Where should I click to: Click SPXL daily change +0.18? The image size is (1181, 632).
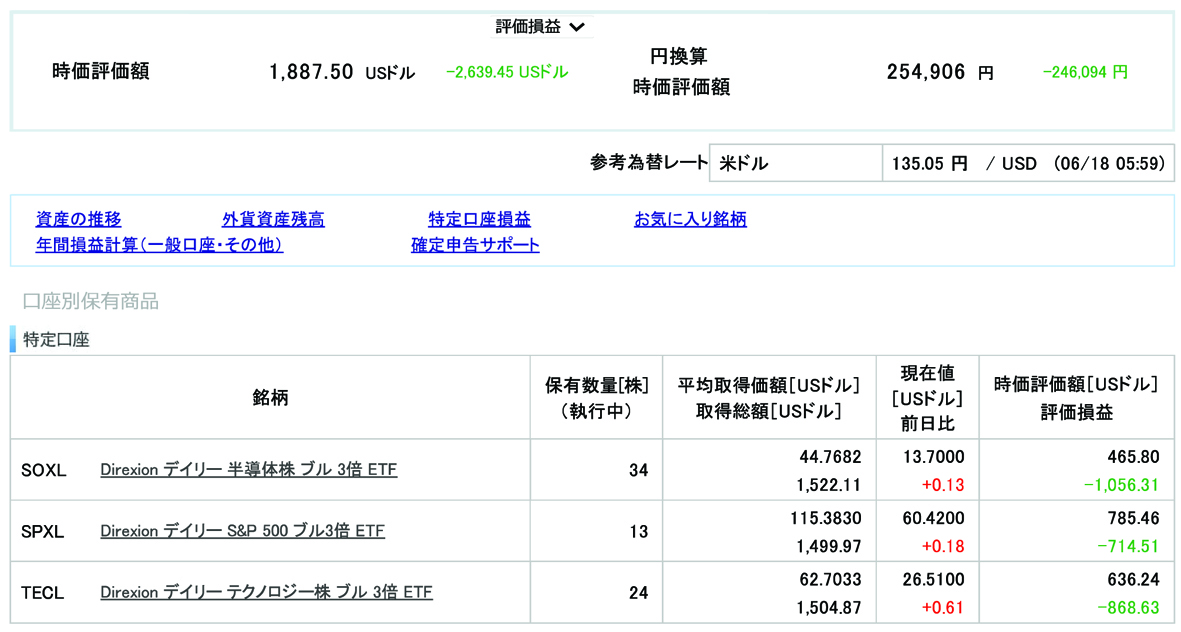tap(943, 546)
